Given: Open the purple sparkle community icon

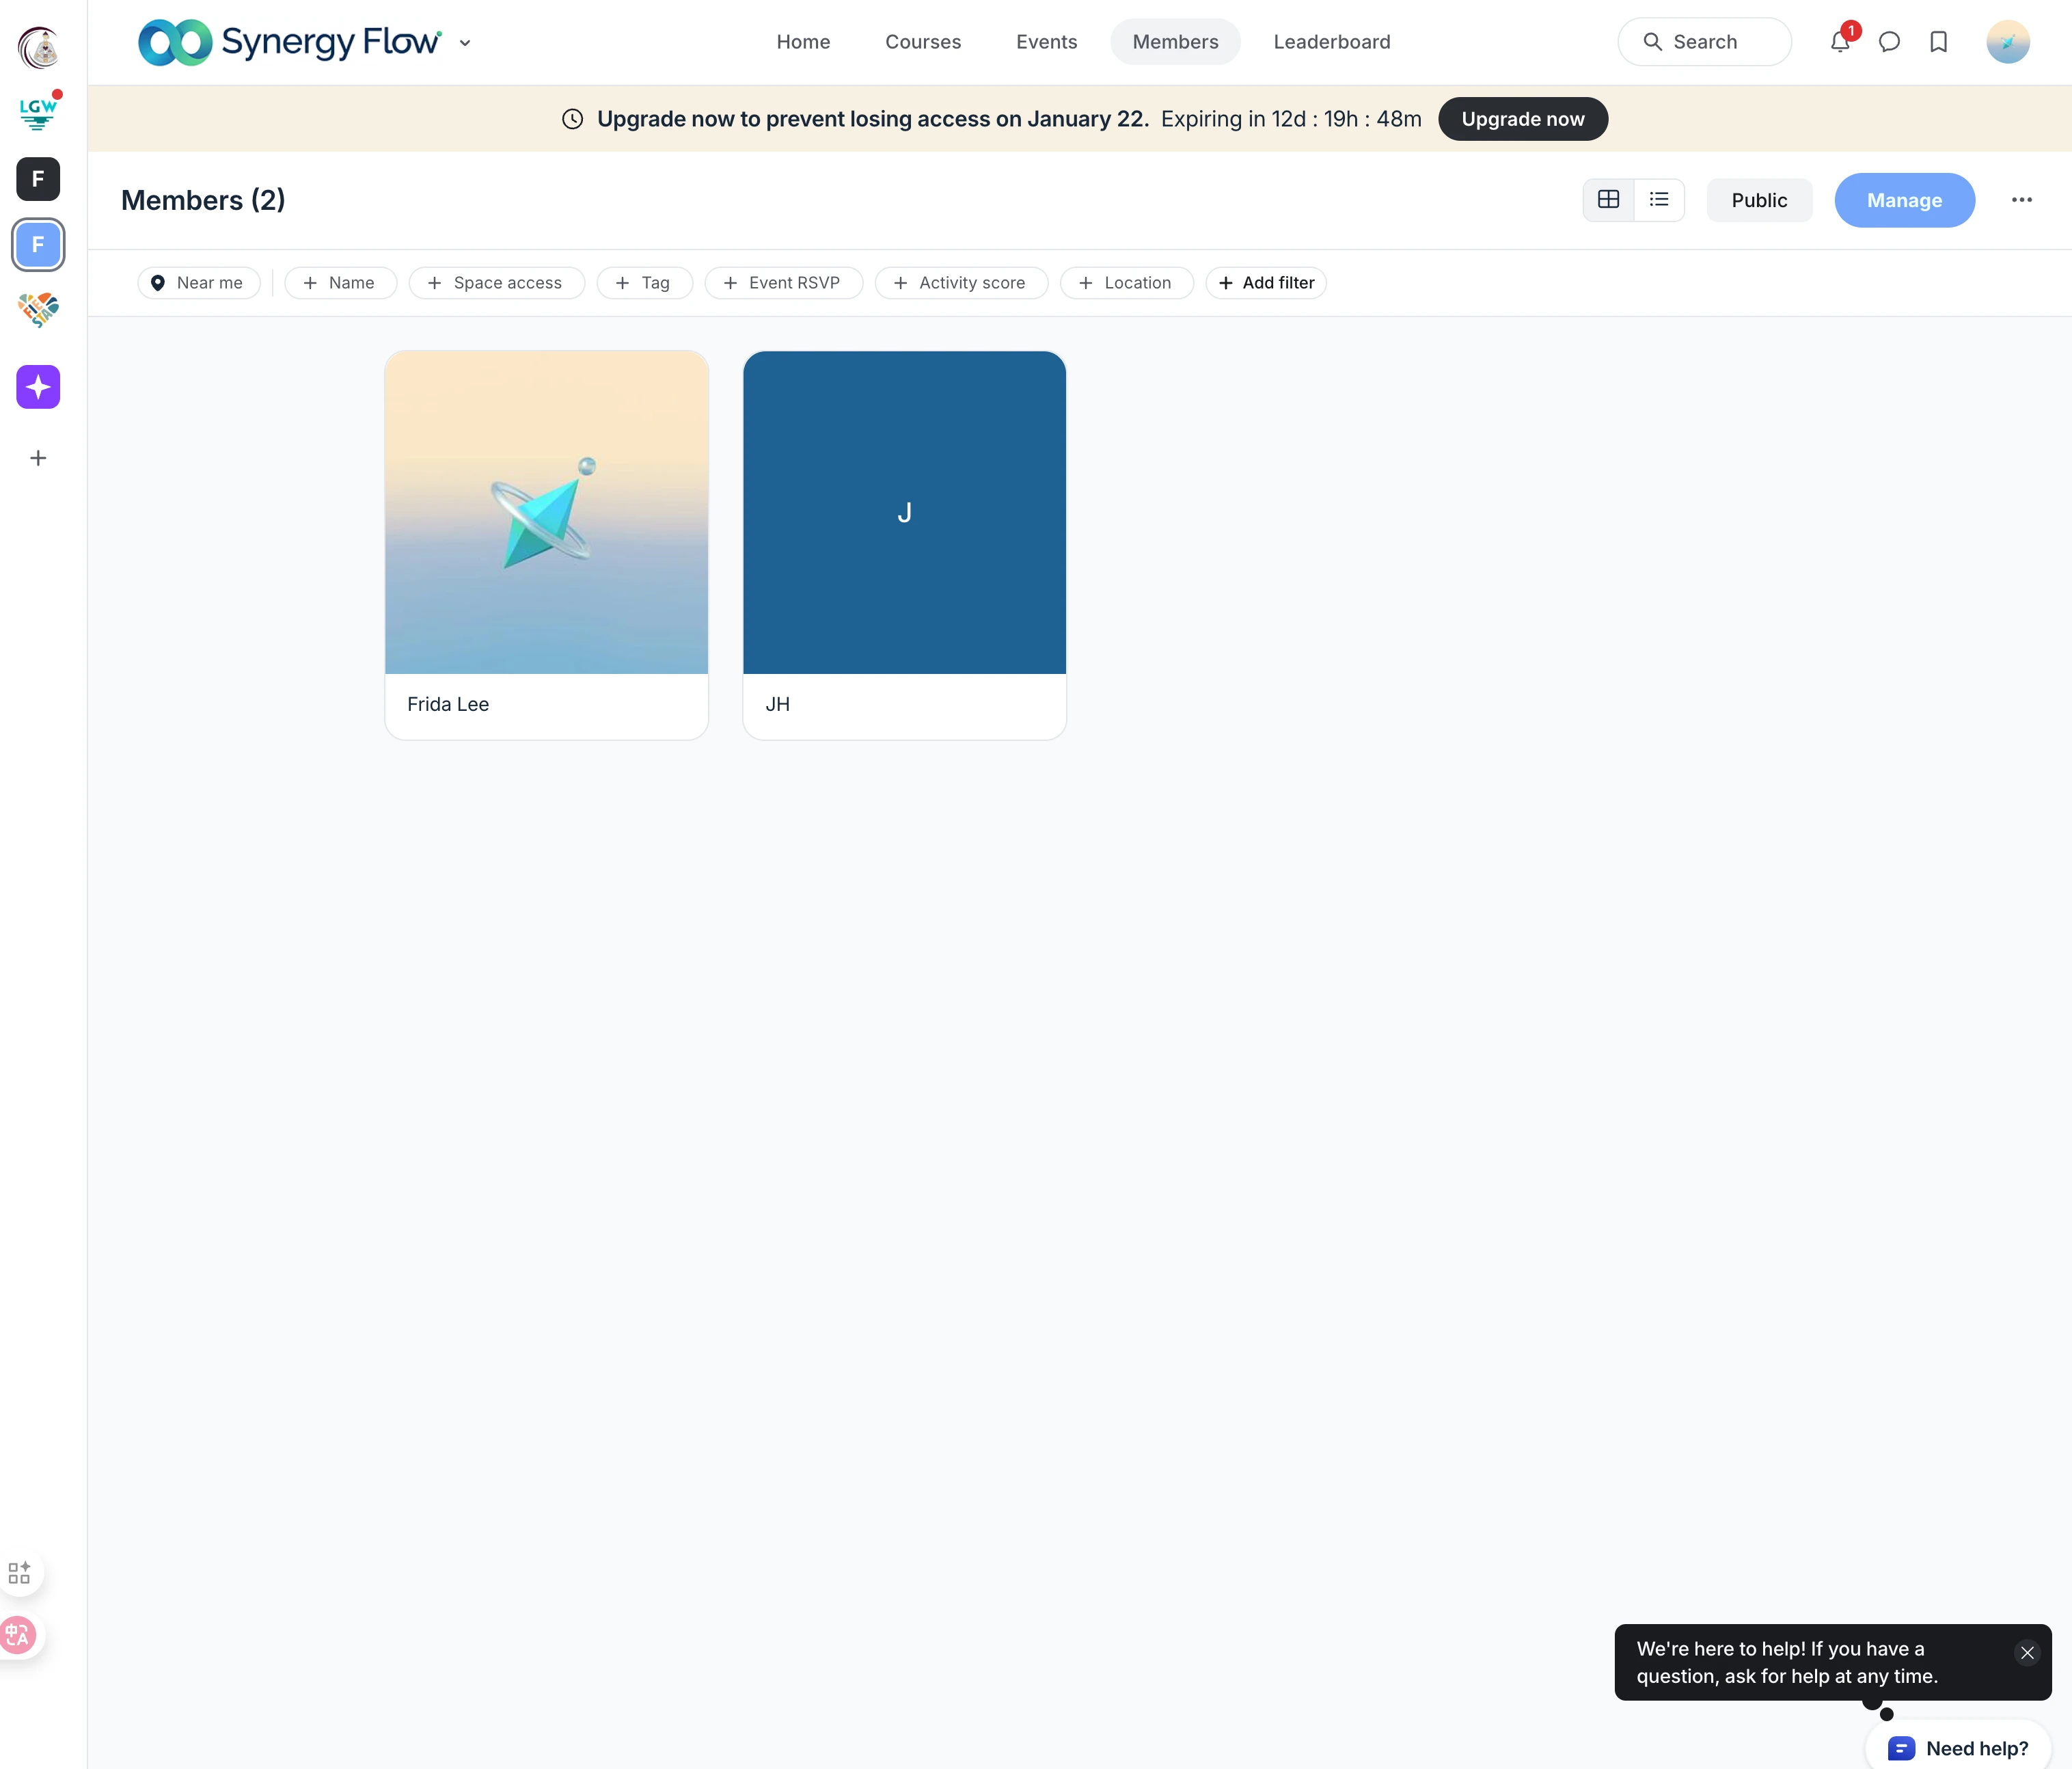Looking at the screenshot, I should tap(38, 387).
